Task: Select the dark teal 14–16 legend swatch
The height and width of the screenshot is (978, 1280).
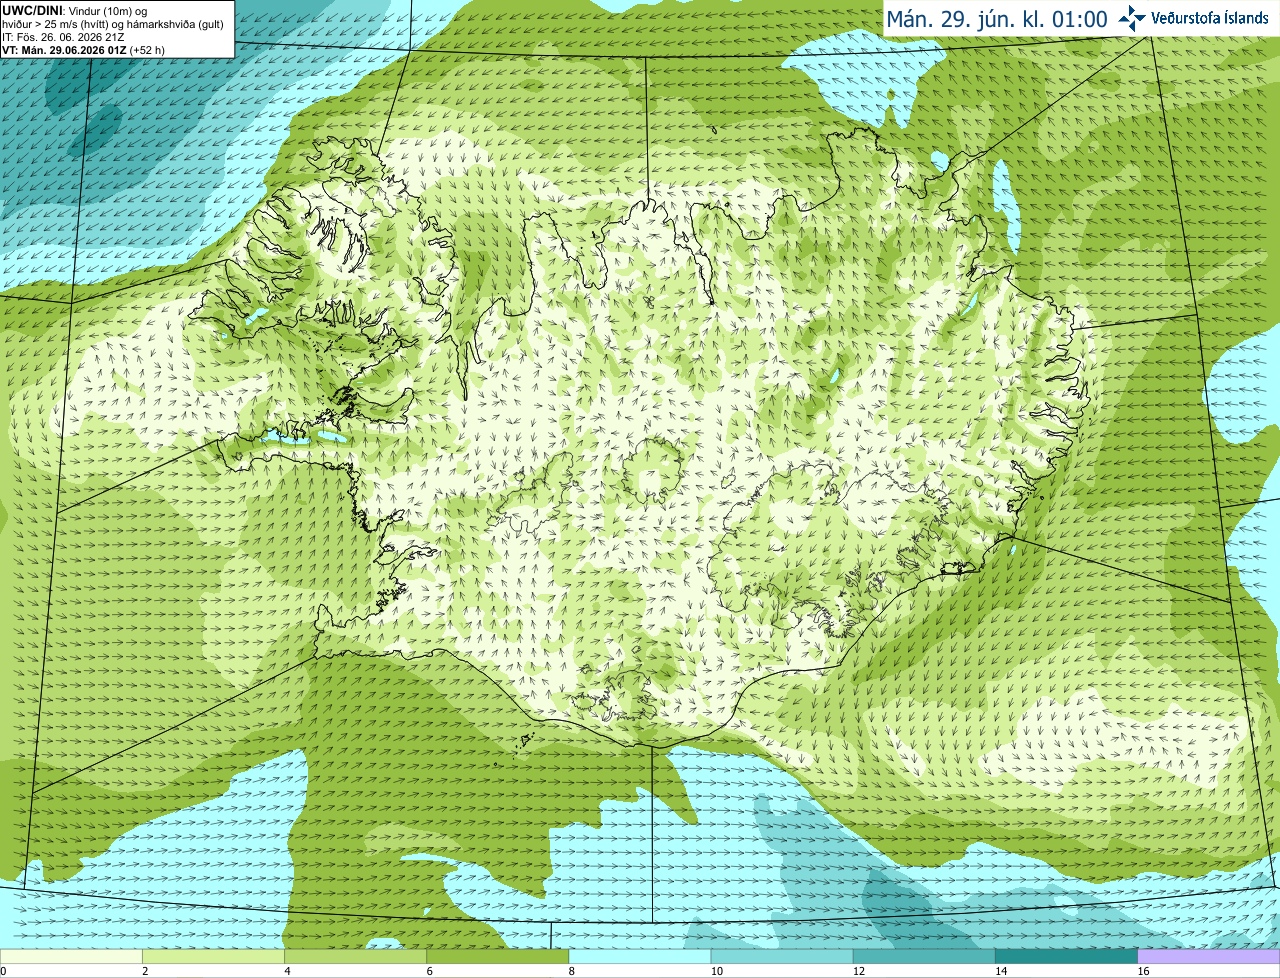Action: pos(1067,957)
